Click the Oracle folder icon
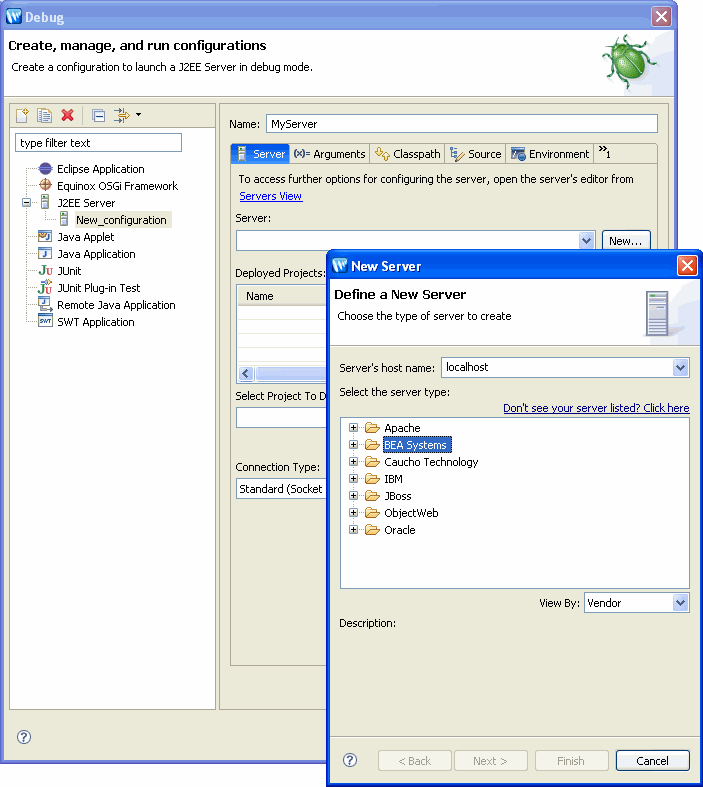 point(372,530)
